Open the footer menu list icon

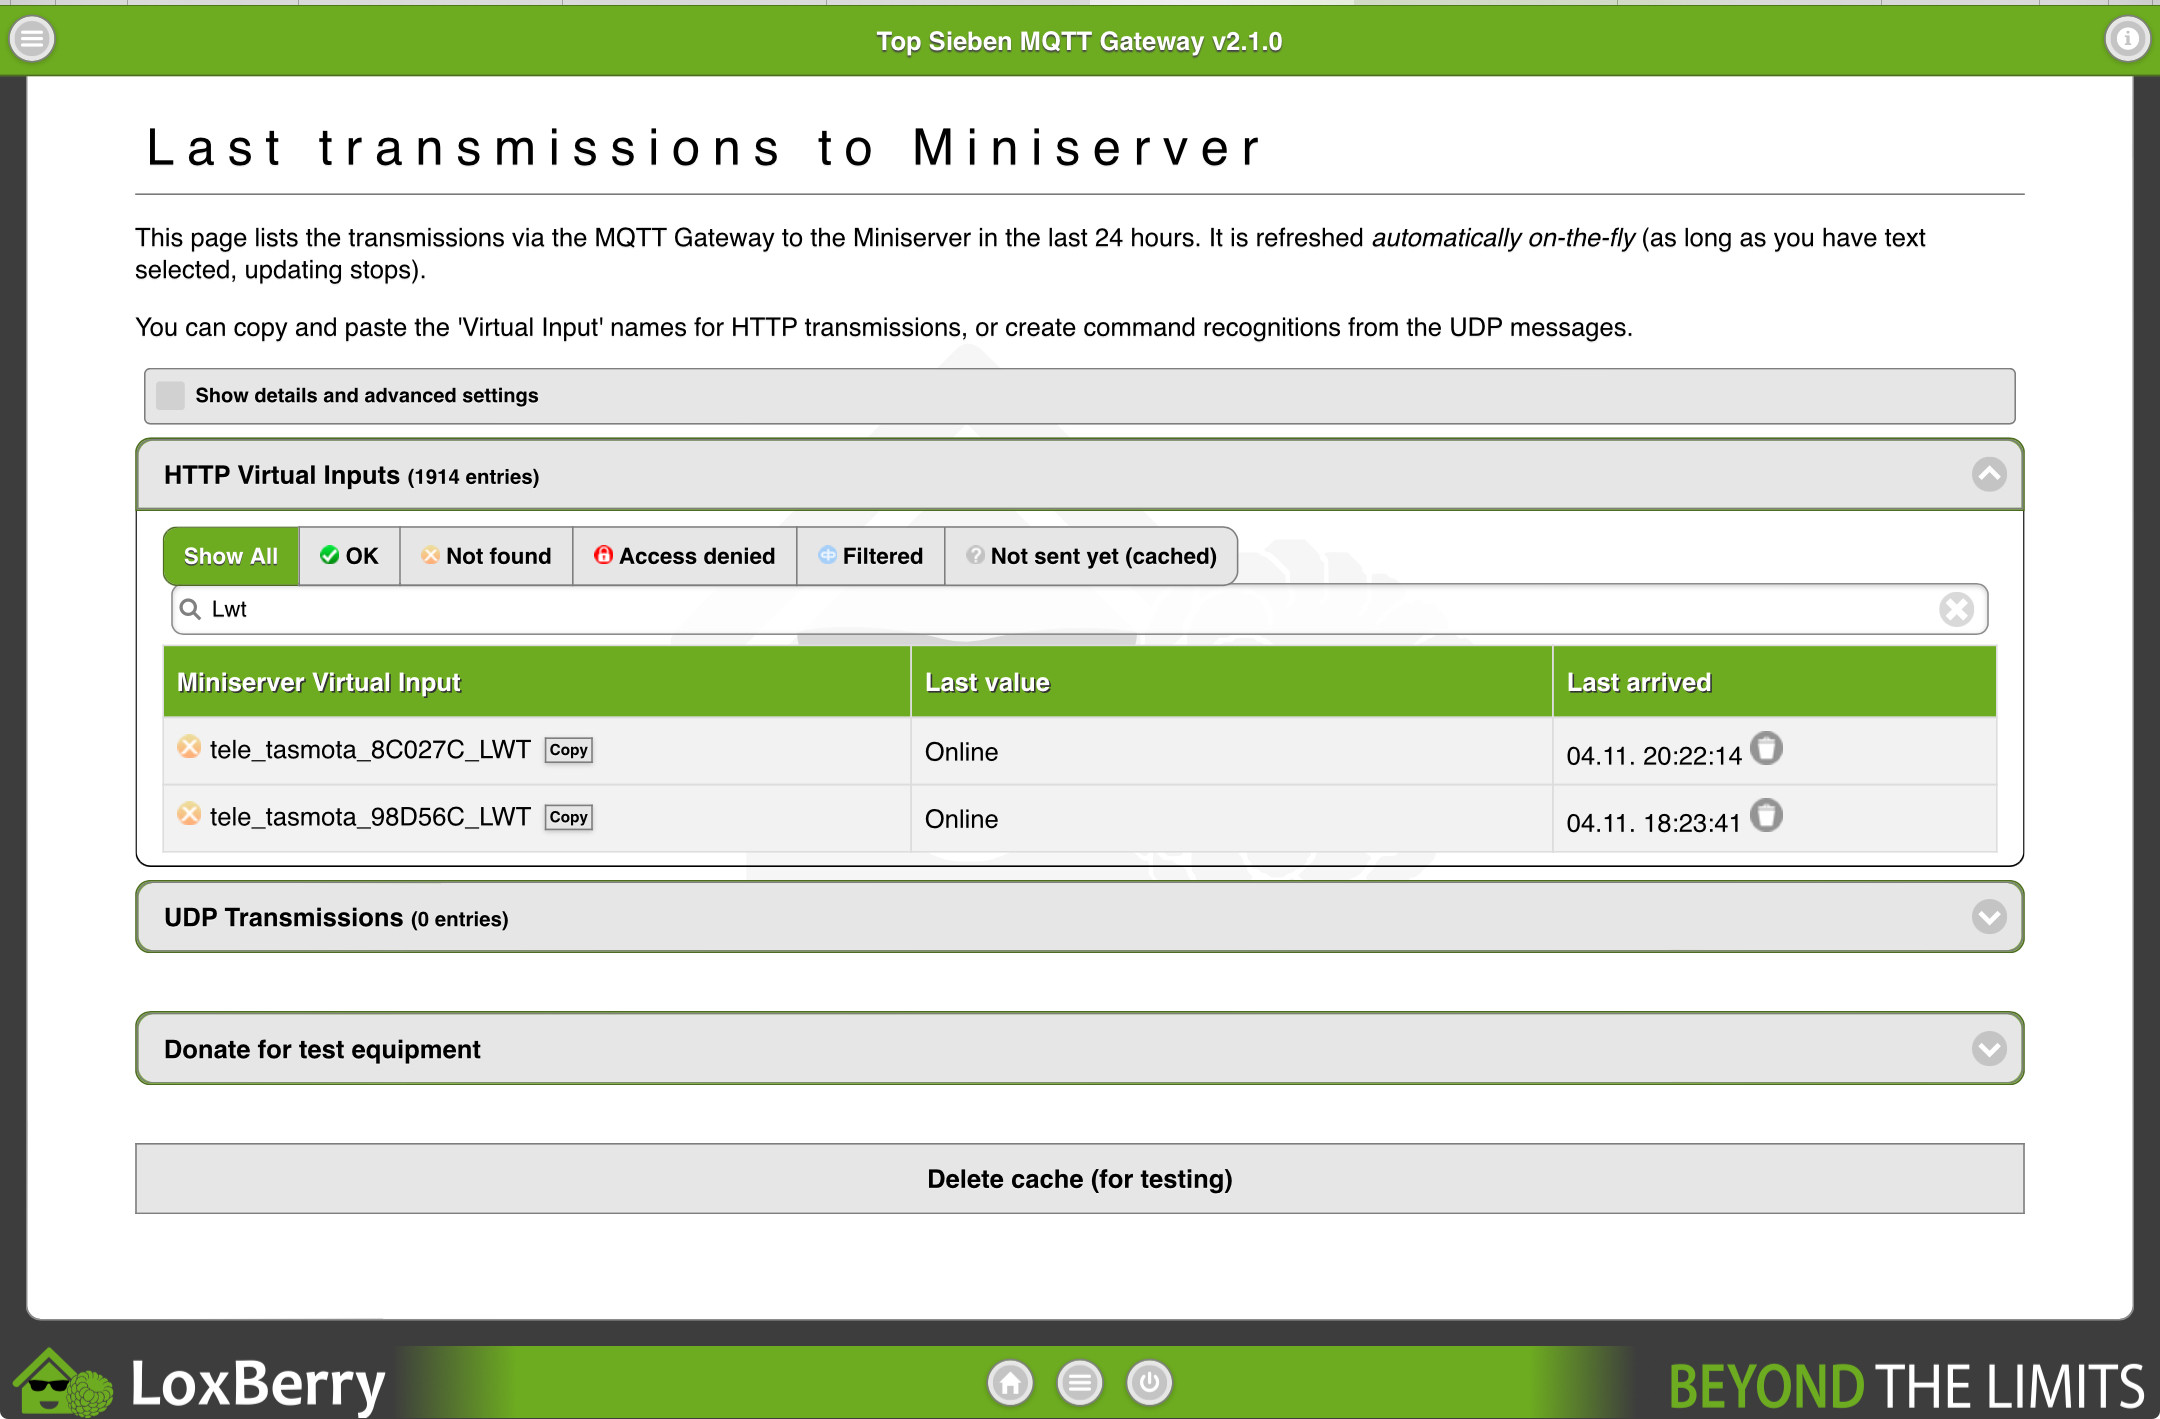[x=1080, y=1383]
